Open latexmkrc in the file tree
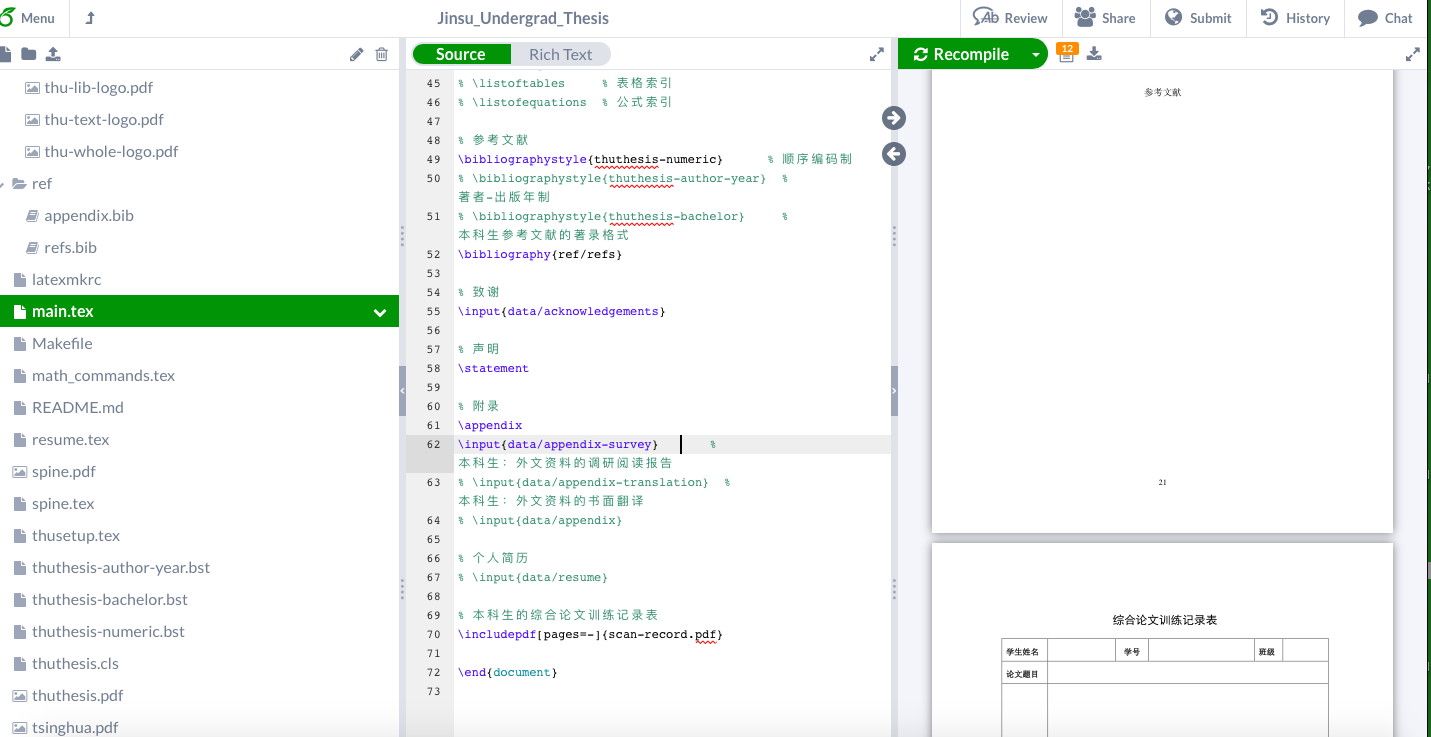Image resolution: width=1431 pixels, height=737 pixels. pyautogui.click(x=66, y=280)
